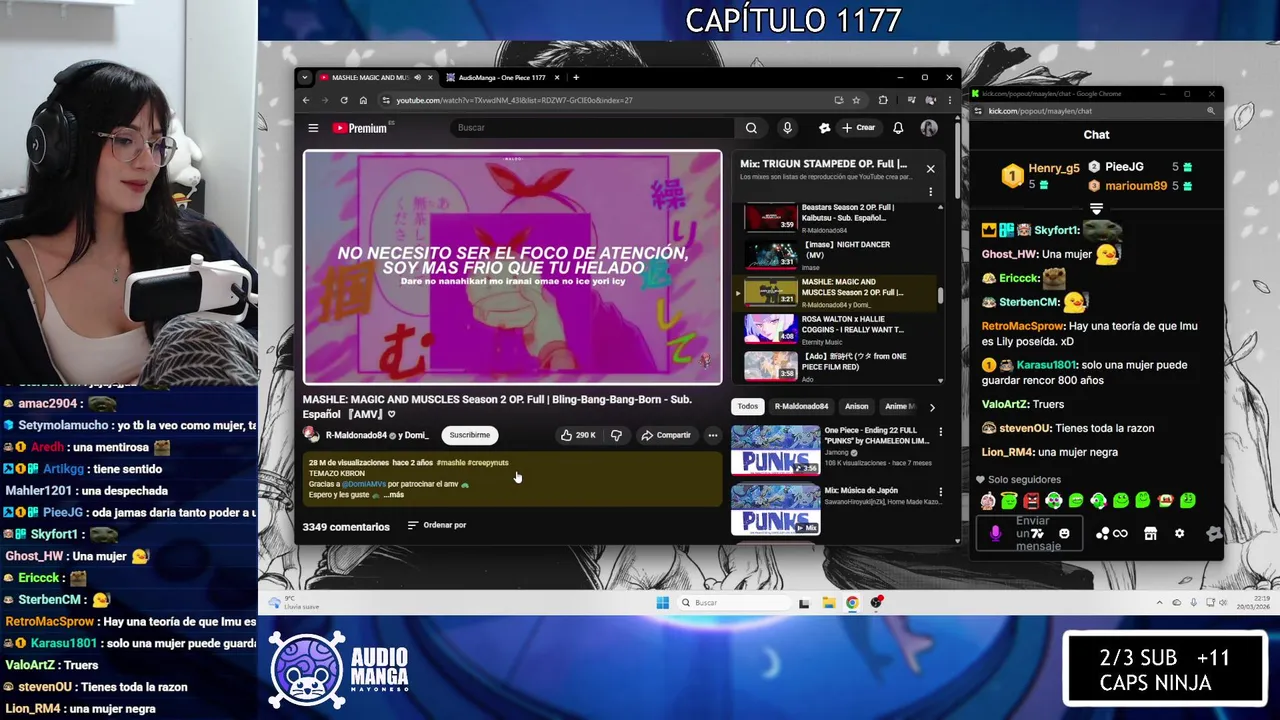Open options for Mix: Música de Japón
This screenshot has width=1280, height=720.
[x=940, y=491]
